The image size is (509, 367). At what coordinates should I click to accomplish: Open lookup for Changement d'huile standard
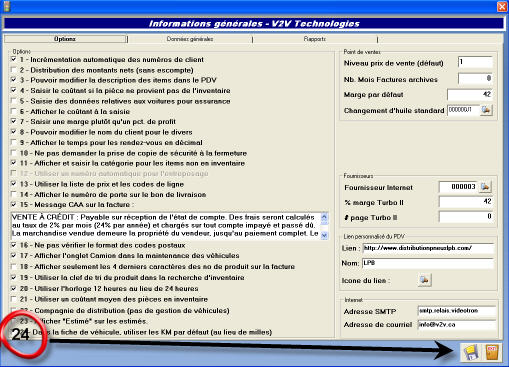[x=486, y=110]
